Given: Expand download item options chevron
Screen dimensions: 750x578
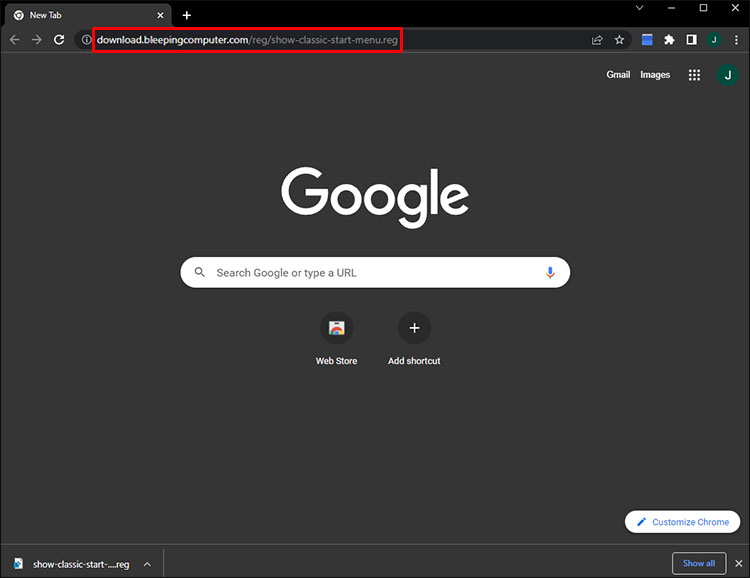Looking at the screenshot, I should (147, 564).
